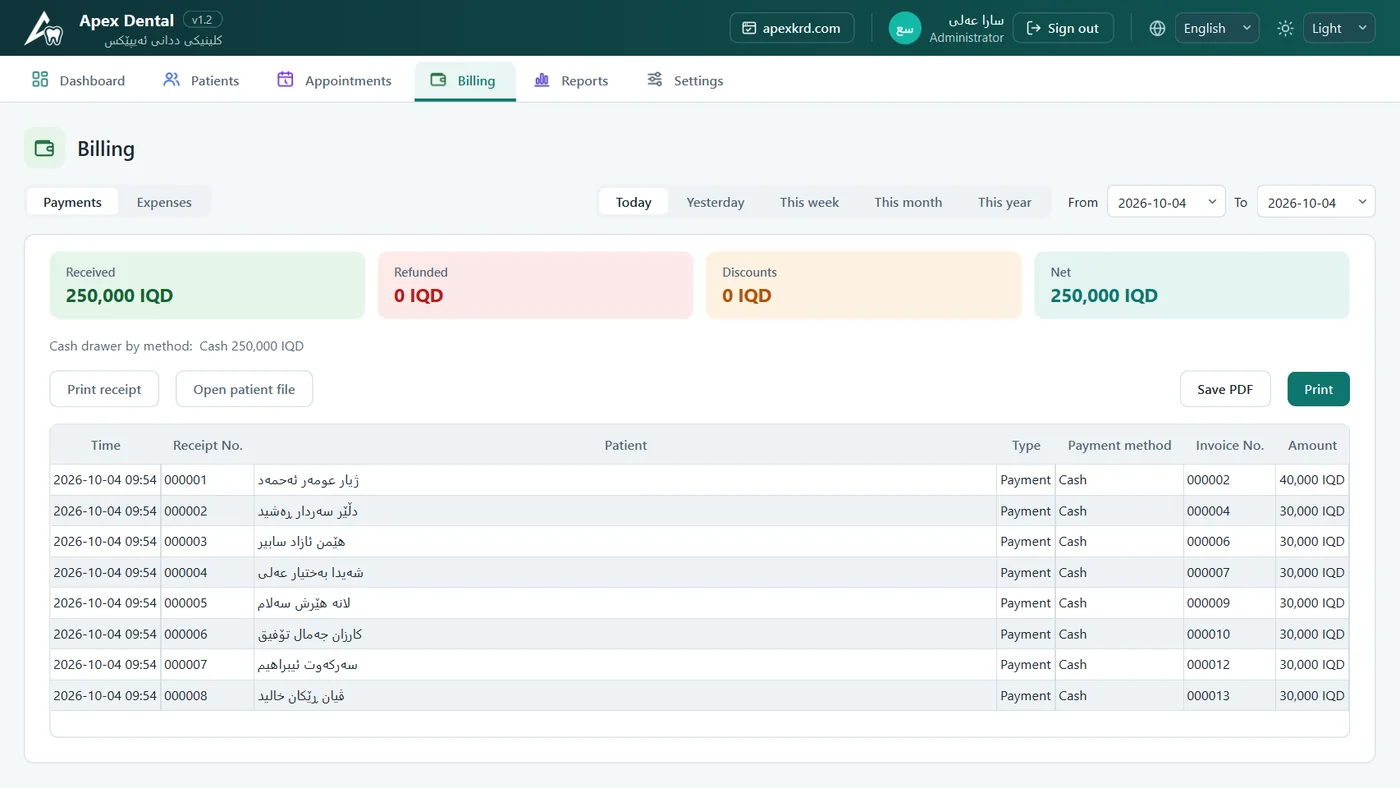Click invoice number 000013
Viewport: 1400px width, 788px height.
1230,696
